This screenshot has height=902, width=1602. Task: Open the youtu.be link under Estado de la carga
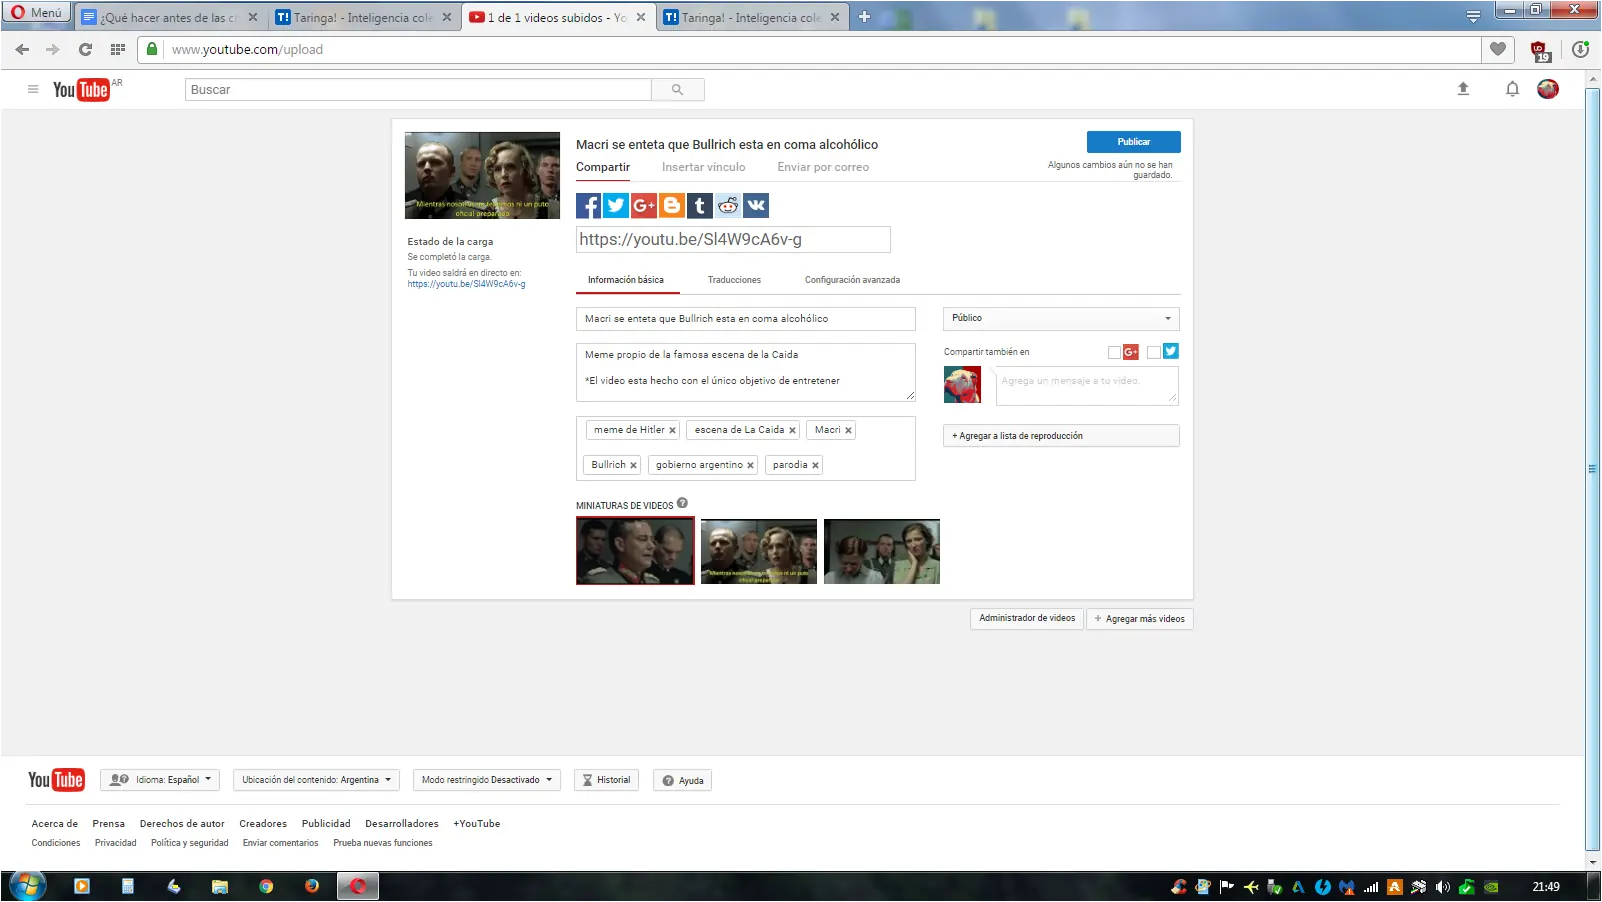click(x=466, y=284)
